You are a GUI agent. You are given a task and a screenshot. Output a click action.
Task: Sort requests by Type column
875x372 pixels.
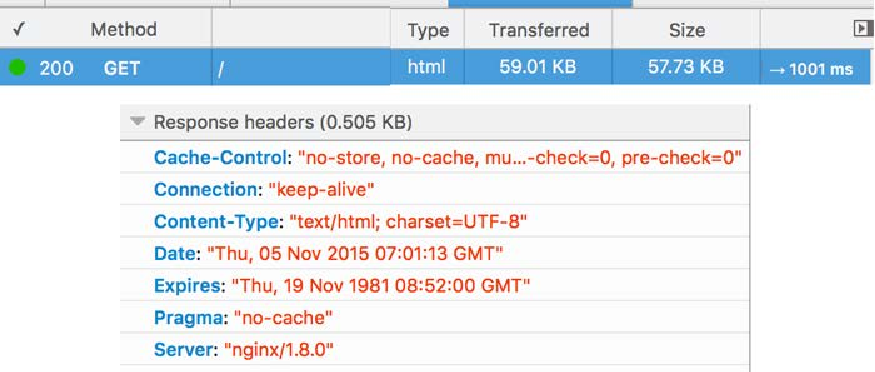tap(428, 30)
